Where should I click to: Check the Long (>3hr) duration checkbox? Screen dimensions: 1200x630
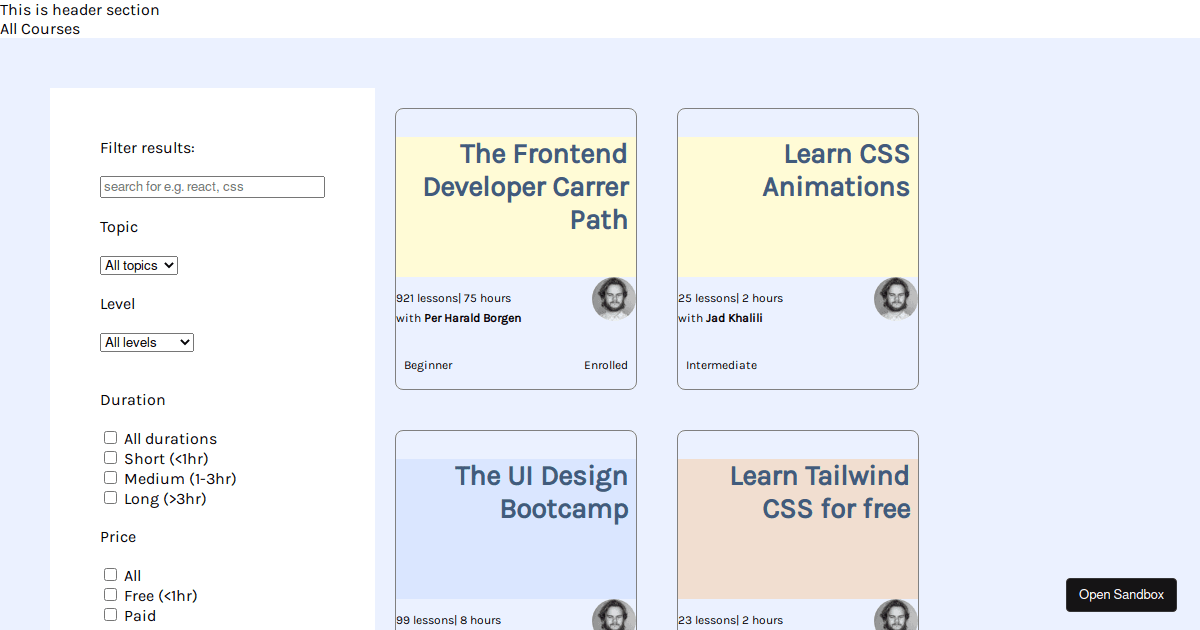[x=111, y=498]
